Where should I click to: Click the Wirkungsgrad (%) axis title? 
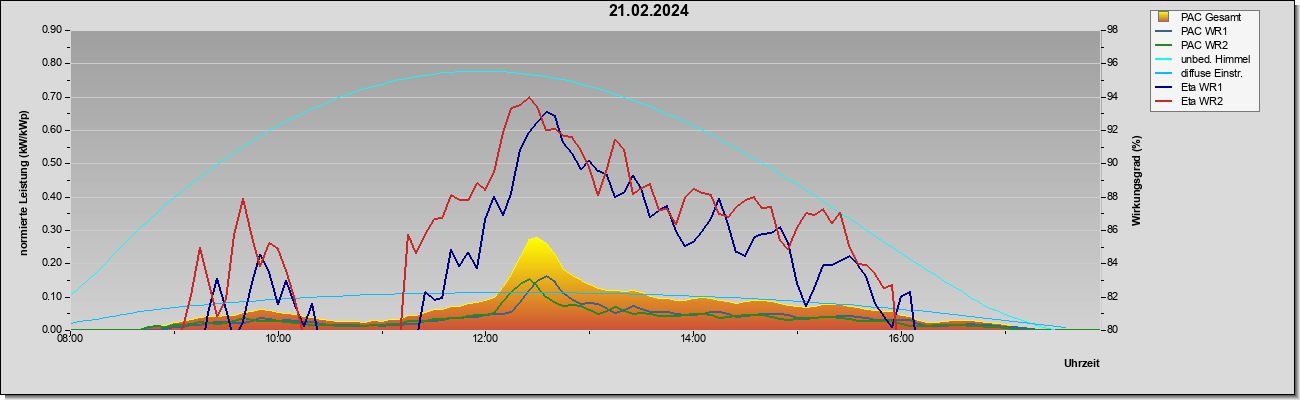pos(1136,180)
